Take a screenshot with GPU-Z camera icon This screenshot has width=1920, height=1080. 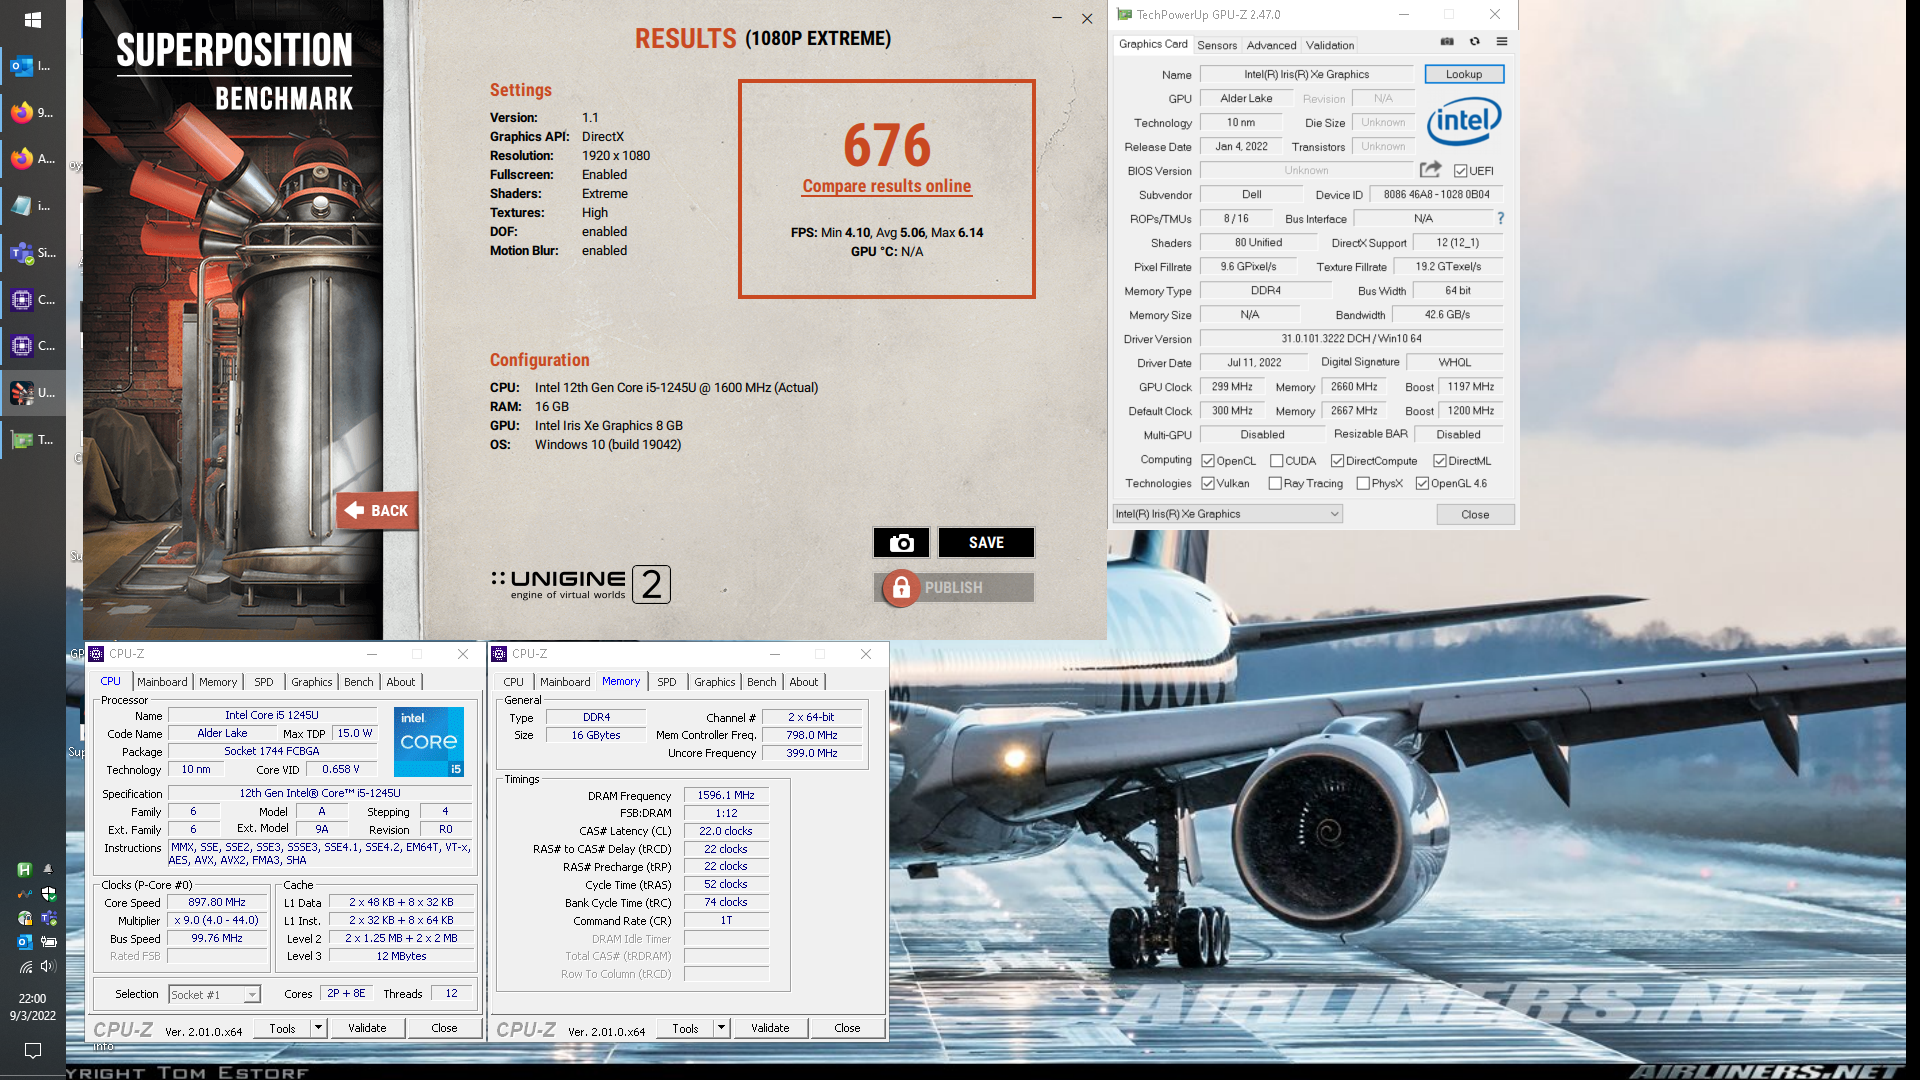click(1447, 42)
